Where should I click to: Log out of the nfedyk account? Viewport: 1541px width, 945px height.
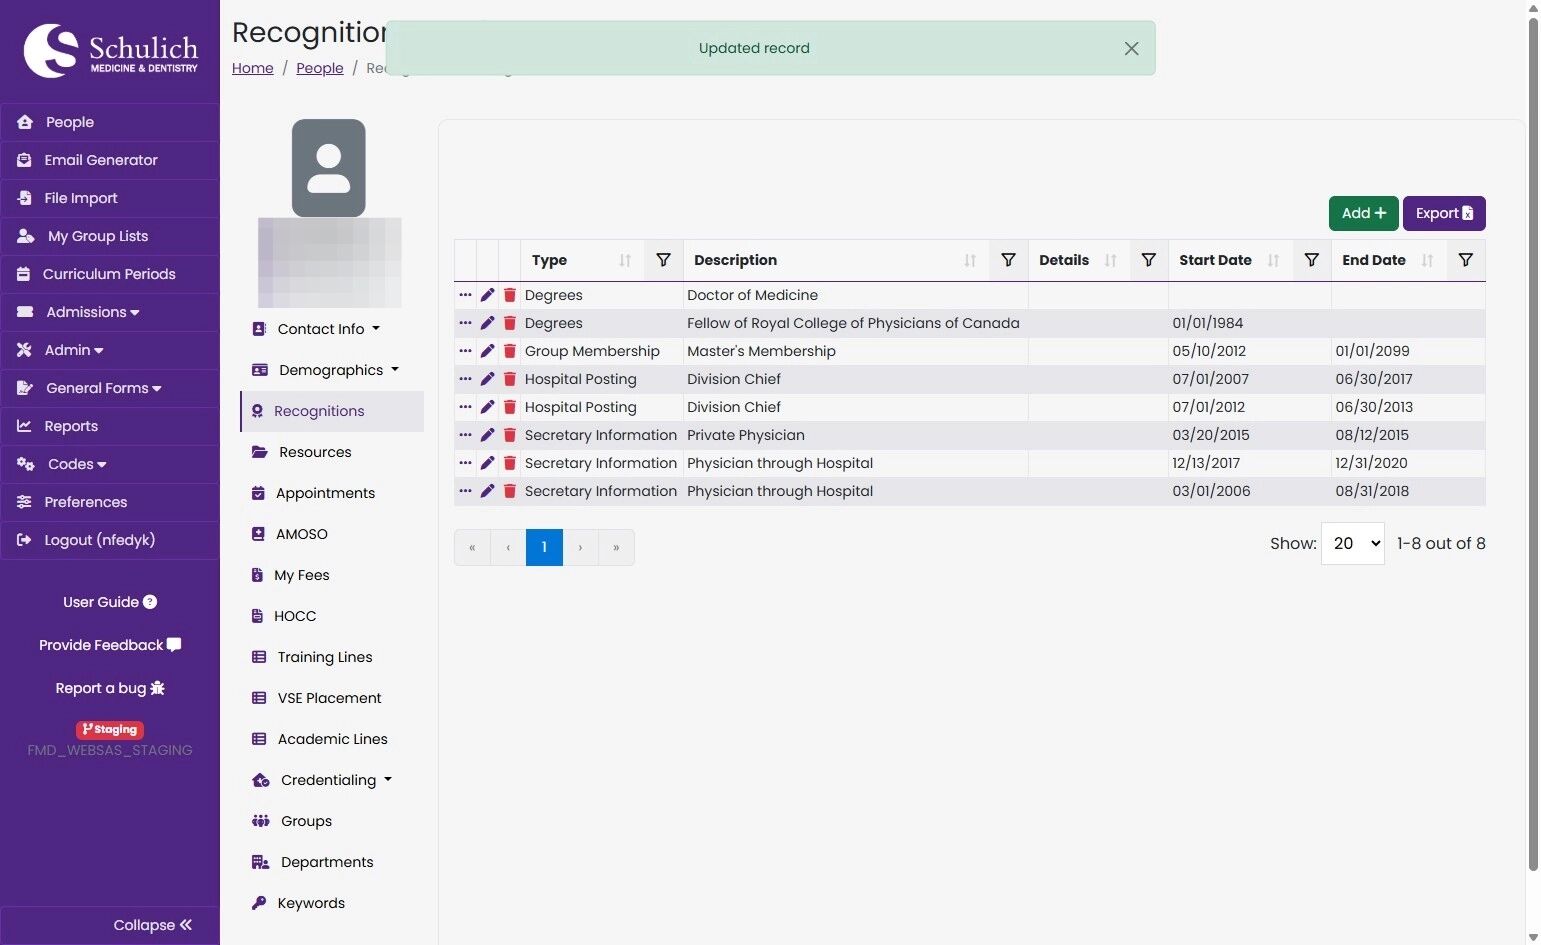point(110,540)
